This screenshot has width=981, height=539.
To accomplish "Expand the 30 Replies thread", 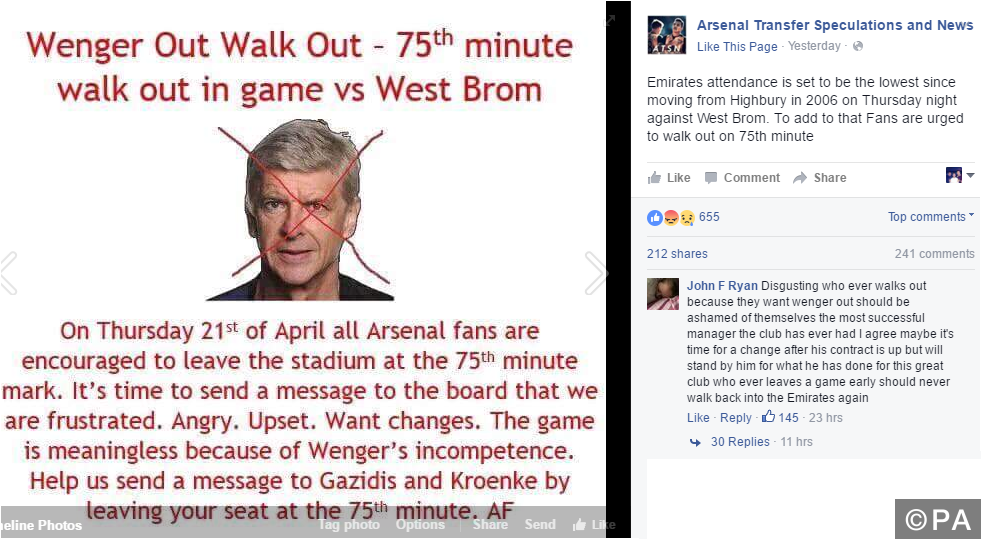I will (740, 441).
